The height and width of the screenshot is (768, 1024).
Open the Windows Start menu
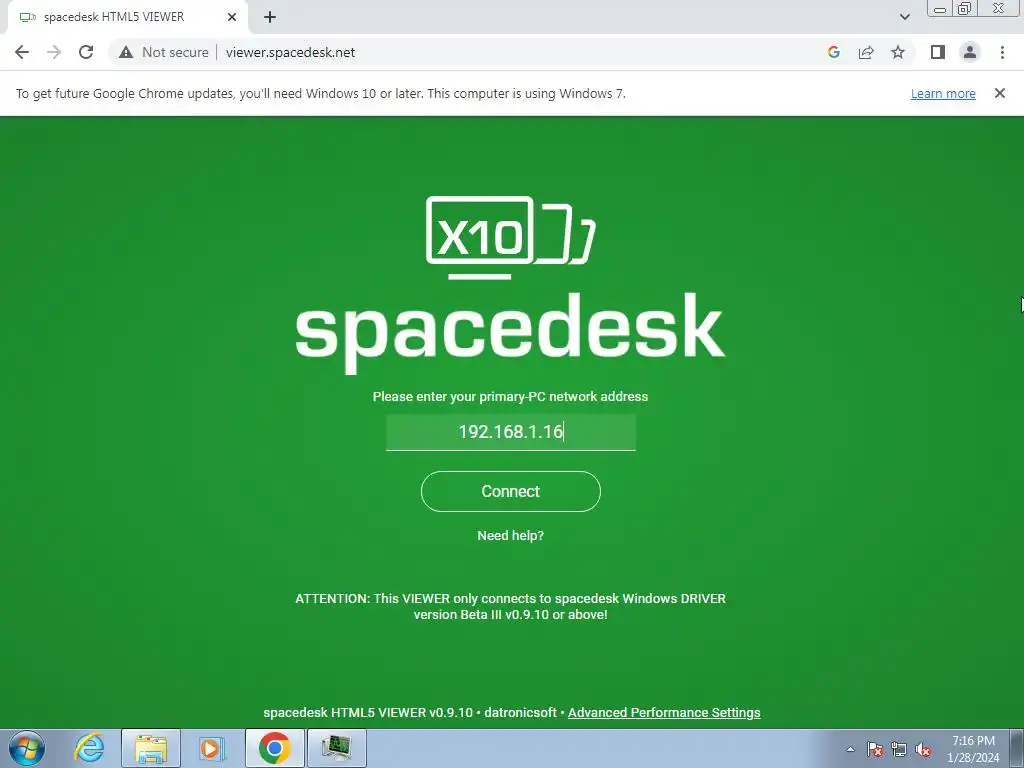tap(27, 748)
